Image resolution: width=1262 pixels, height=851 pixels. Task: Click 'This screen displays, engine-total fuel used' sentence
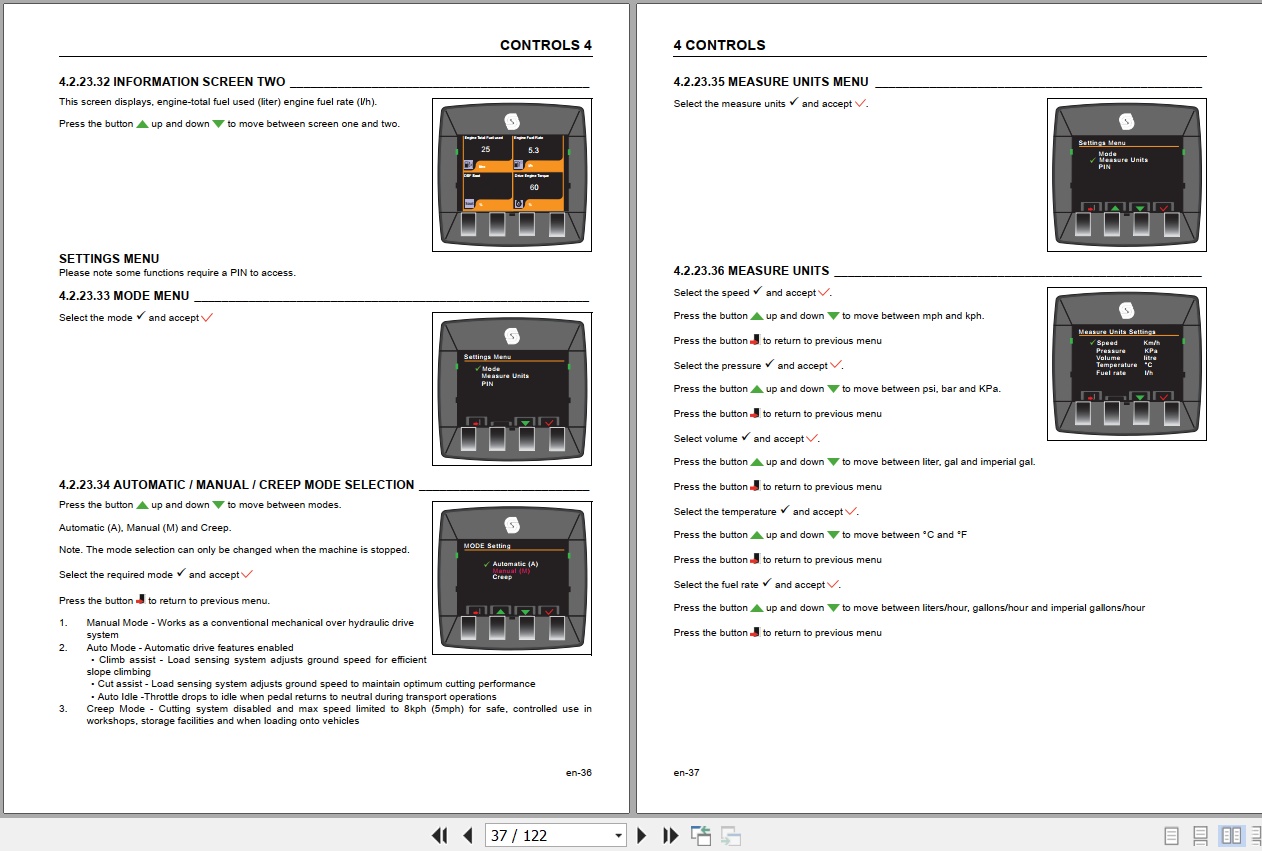click(x=218, y=102)
